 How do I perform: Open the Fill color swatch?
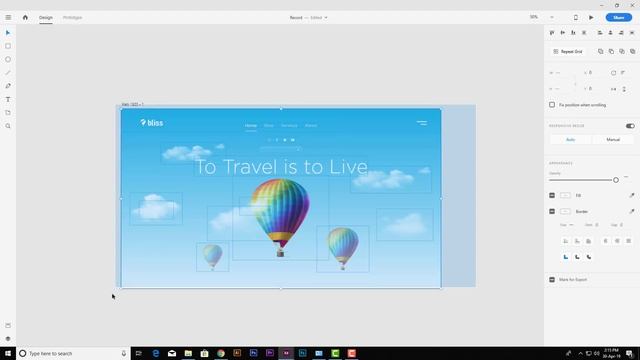coord(565,196)
